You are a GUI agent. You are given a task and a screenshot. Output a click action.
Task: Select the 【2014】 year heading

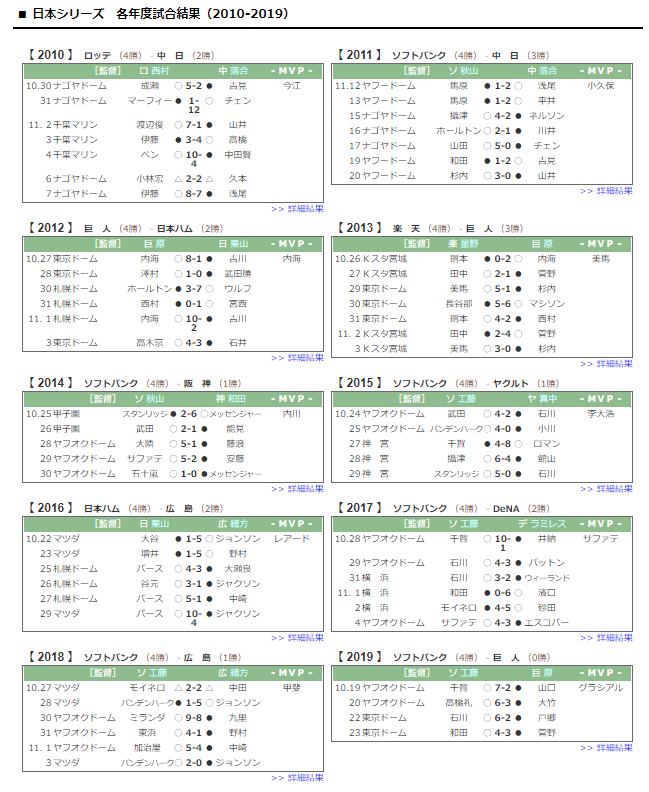click(x=51, y=383)
